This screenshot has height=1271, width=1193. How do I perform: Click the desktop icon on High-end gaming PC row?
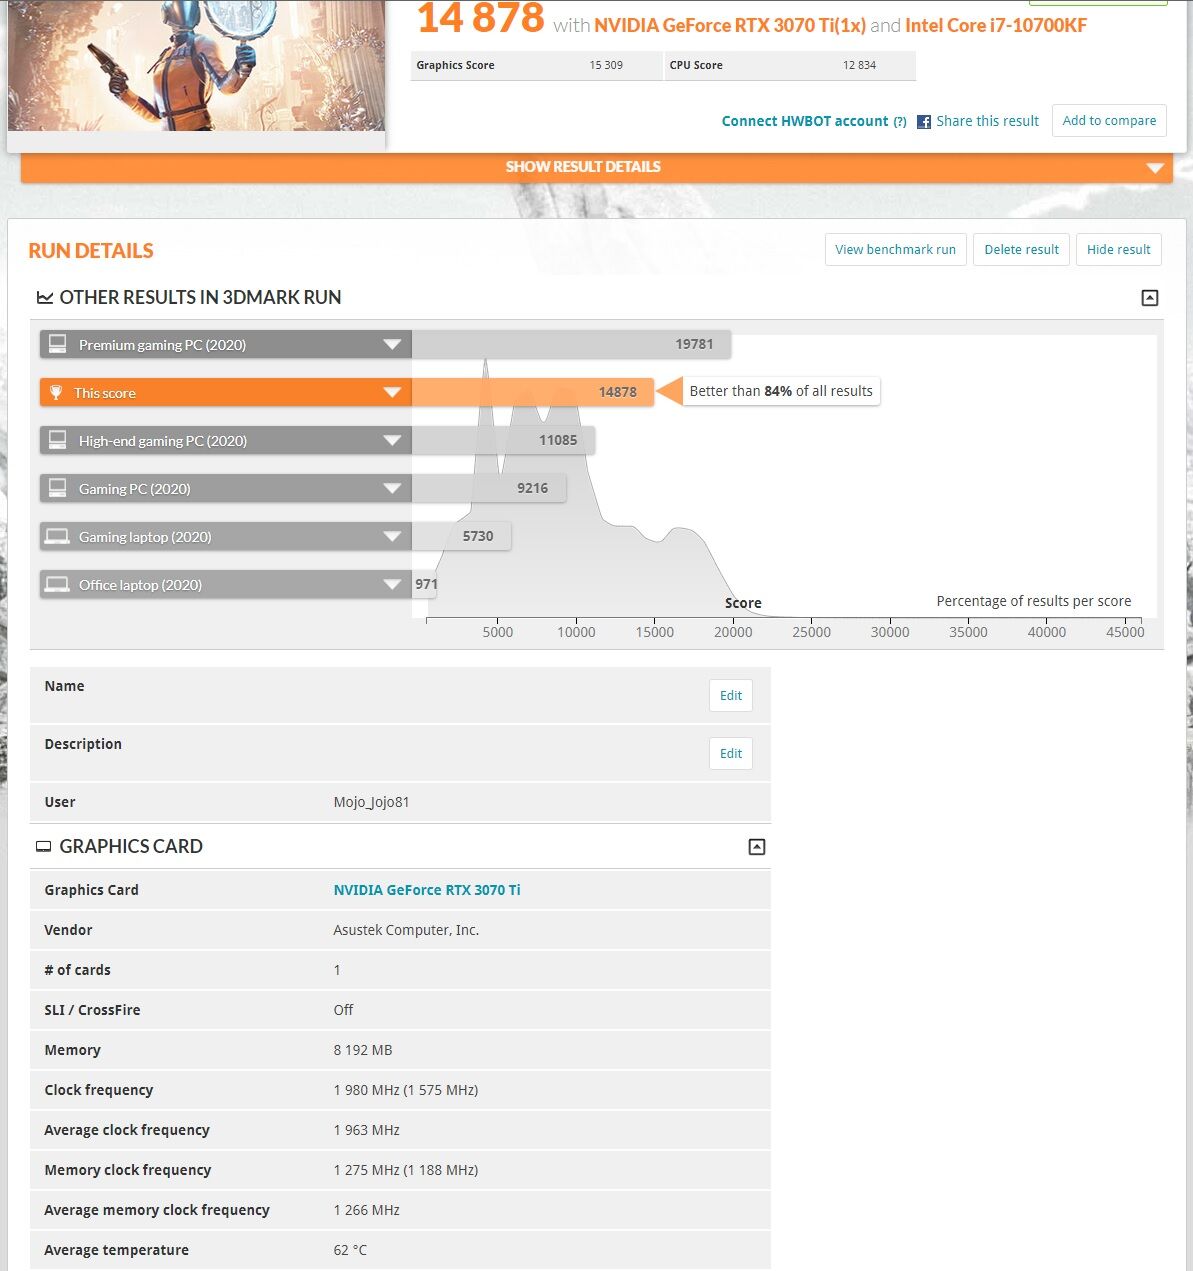pyautogui.click(x=58, y=440)
